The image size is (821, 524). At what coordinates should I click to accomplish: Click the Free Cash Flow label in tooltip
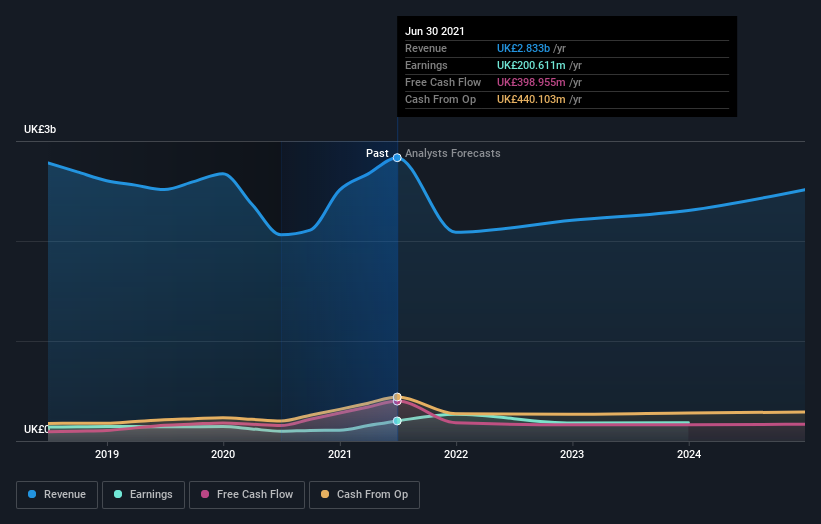[443, 82]
